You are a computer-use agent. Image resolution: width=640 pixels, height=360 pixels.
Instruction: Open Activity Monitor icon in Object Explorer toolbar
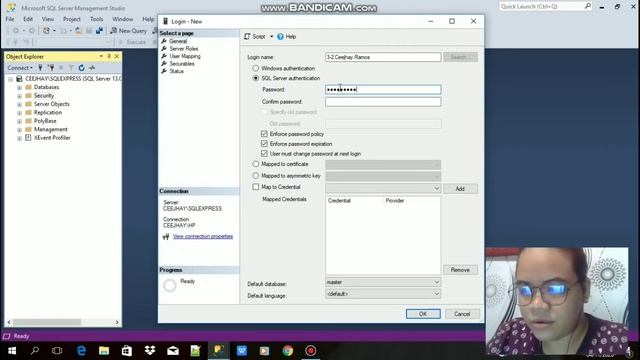click(92, 68)
